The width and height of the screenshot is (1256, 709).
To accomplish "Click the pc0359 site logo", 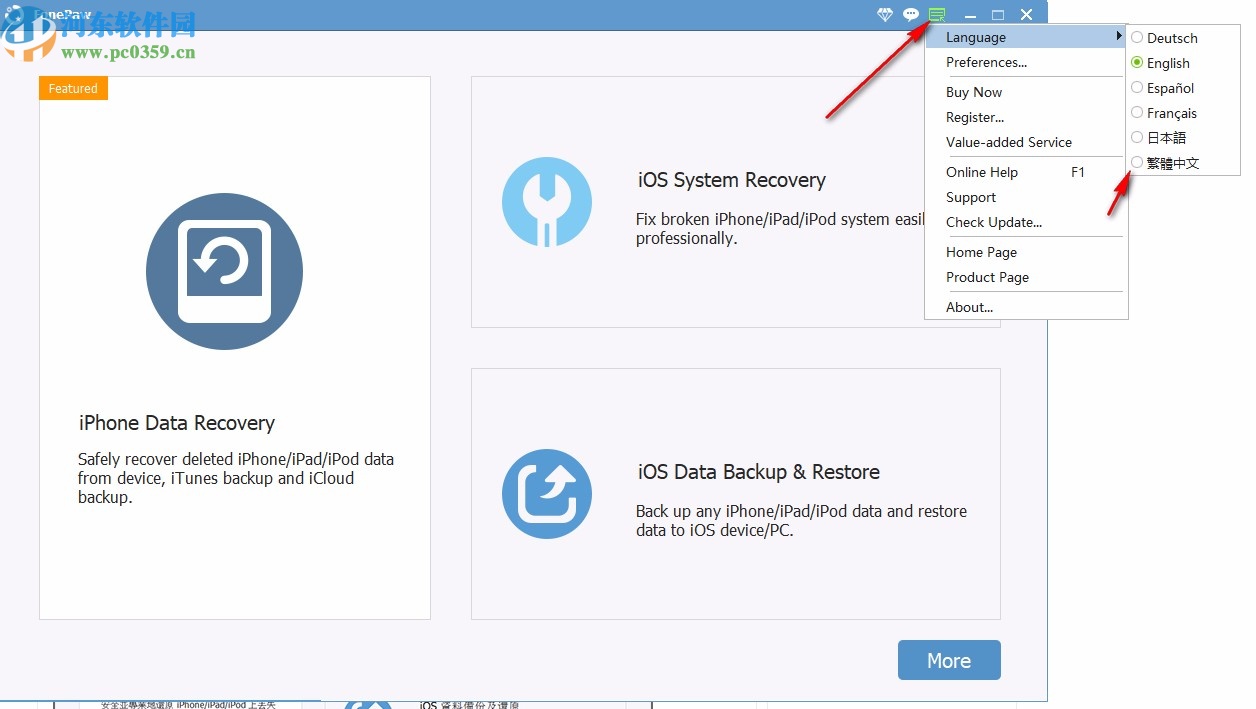I will click(25, 38).
